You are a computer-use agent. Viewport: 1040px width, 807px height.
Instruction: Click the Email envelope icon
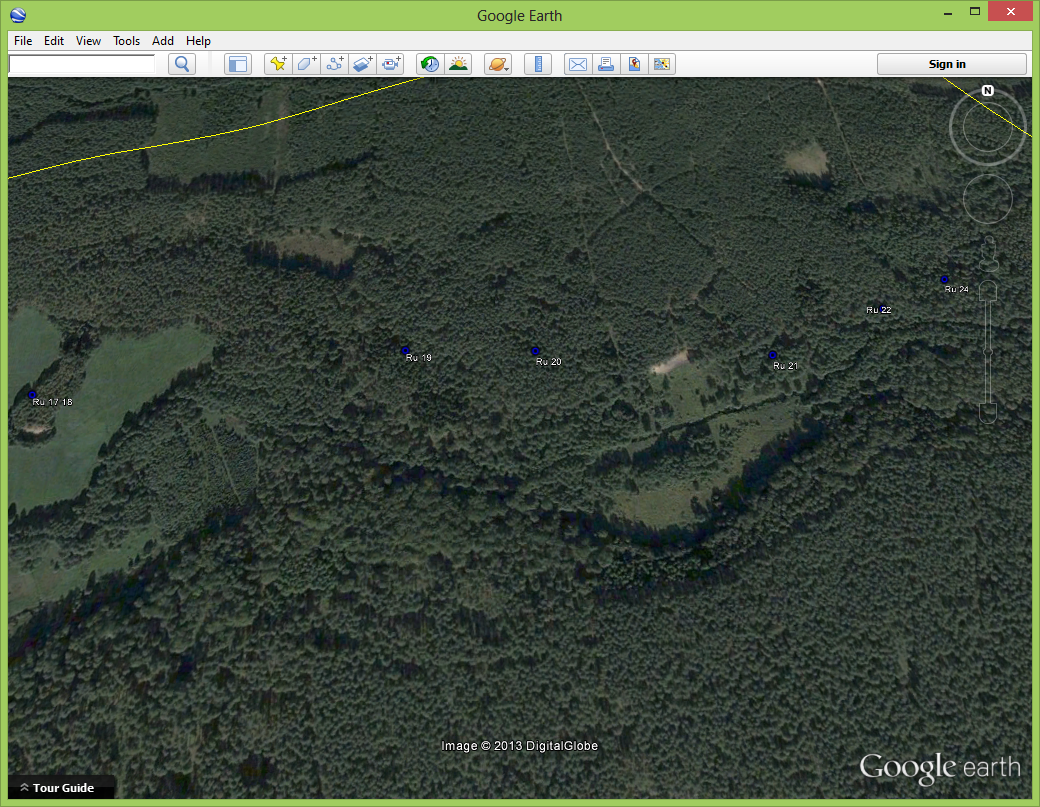578,64
